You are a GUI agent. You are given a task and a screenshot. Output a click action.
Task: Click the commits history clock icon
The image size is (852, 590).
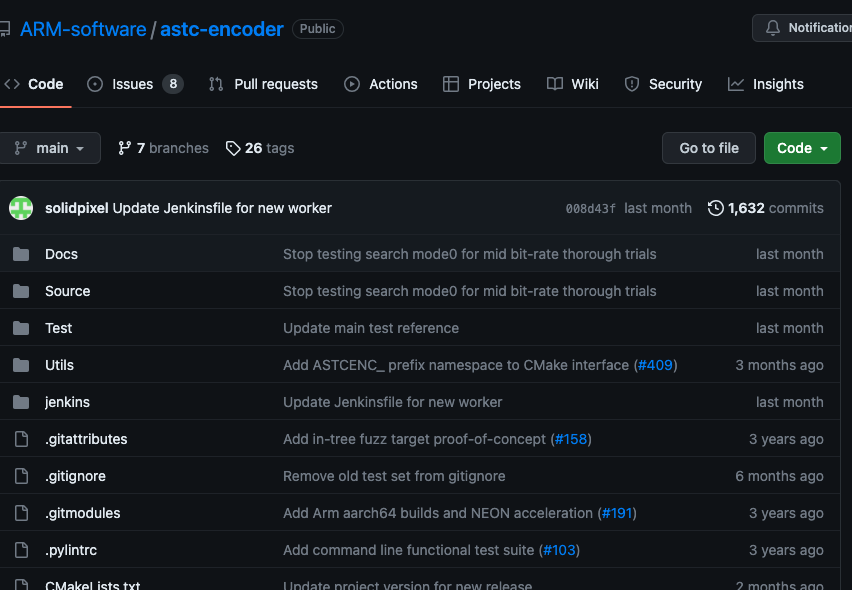[x=716, y=208]
